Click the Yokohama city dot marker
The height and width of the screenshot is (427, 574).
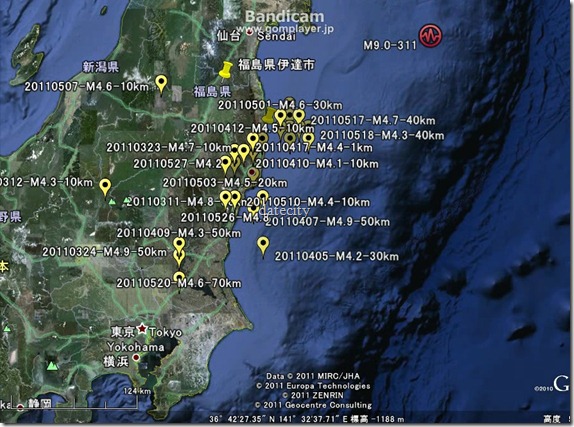136,357
